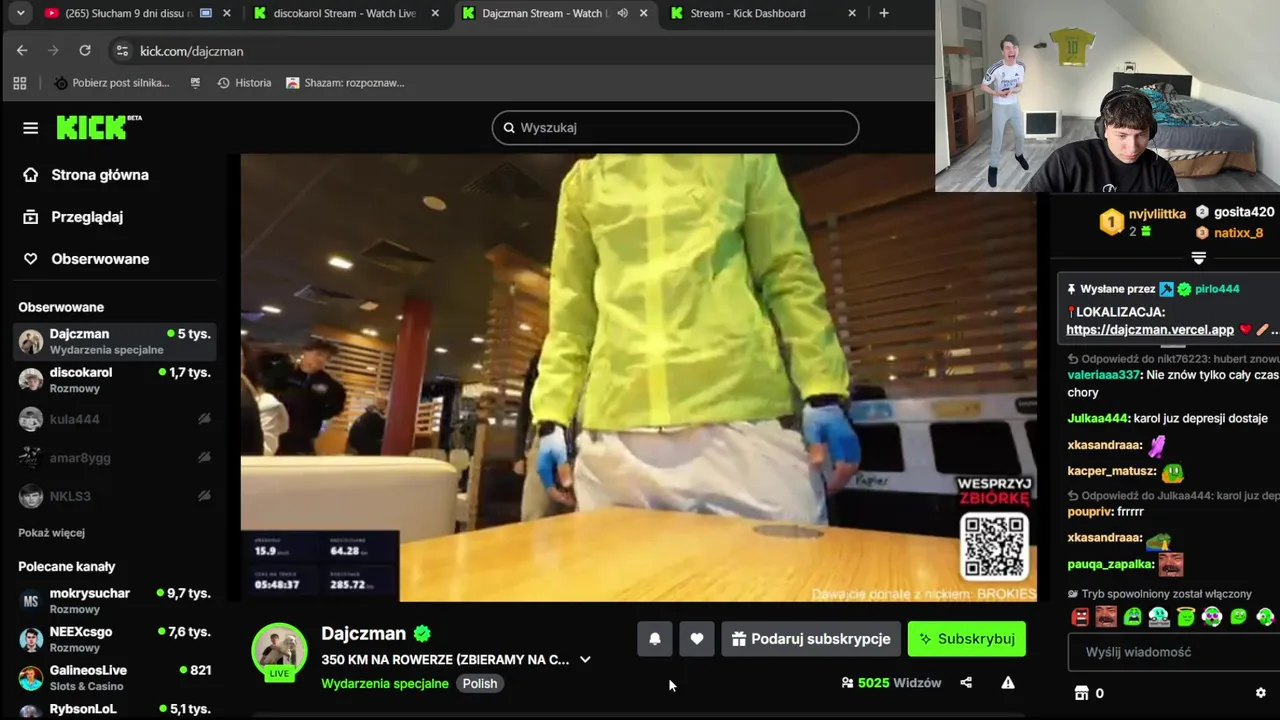
Task: Click the share stream icon
Action: 966,683
